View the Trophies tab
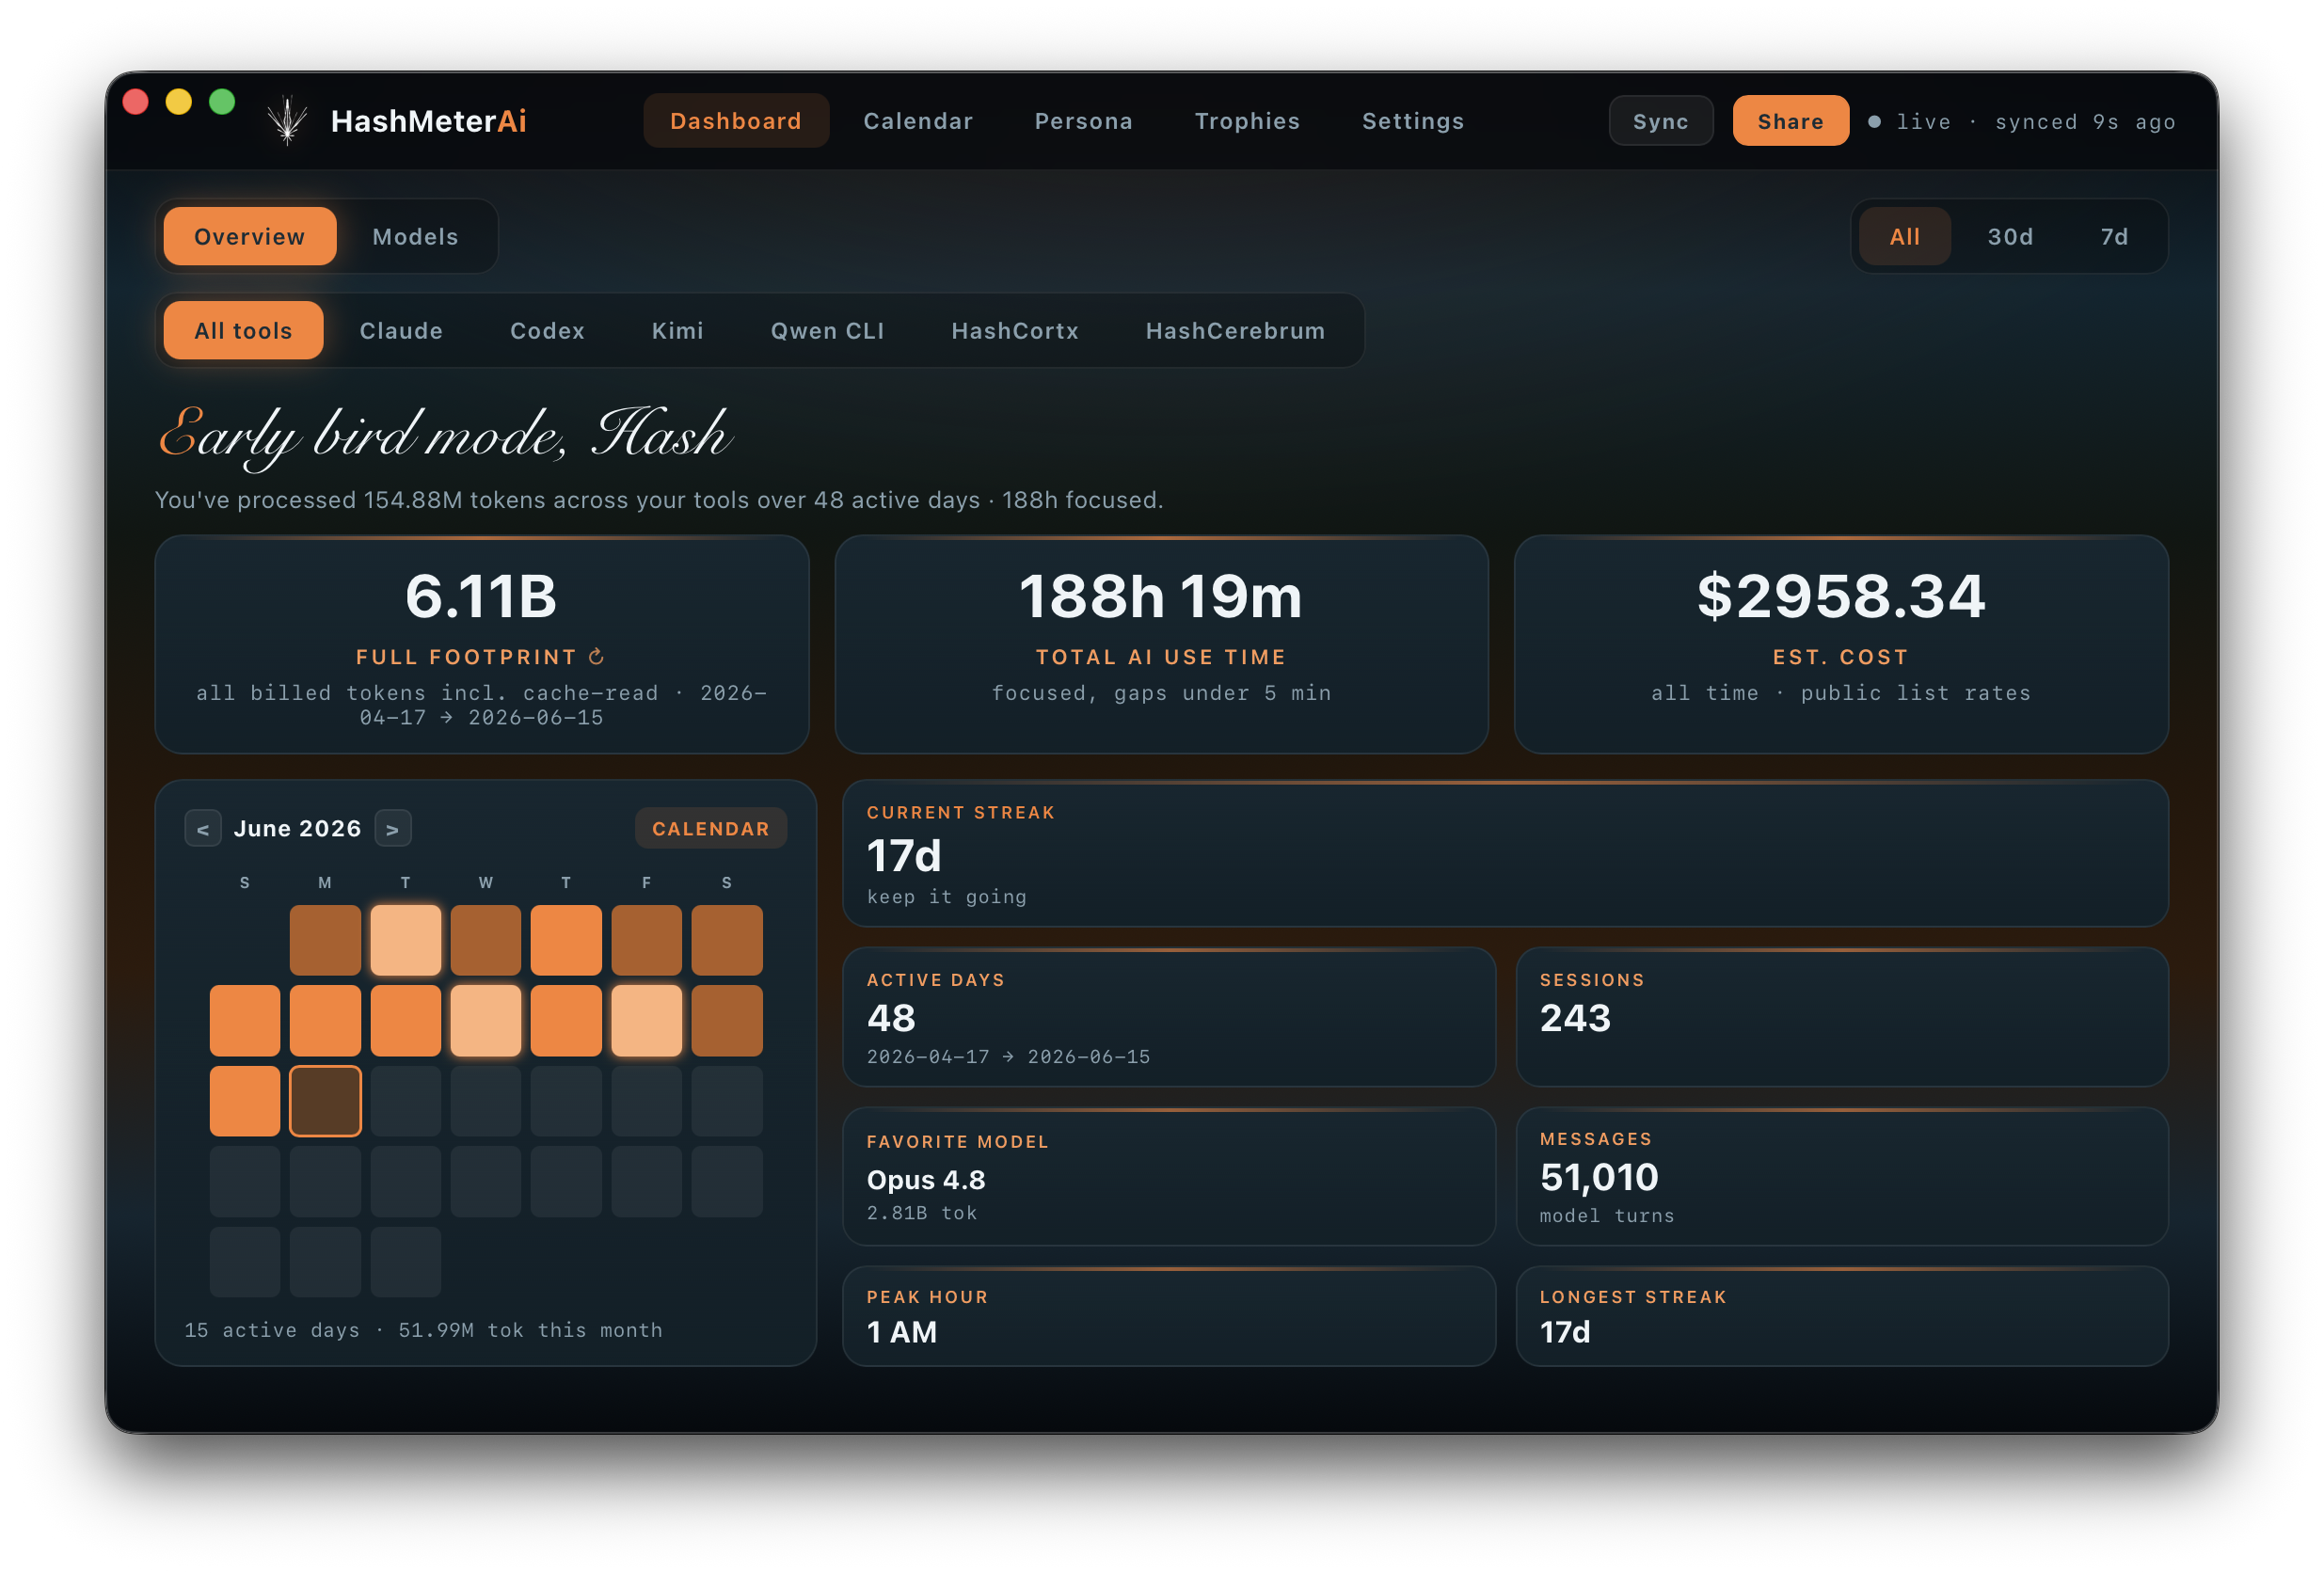2324x1573 pixels. coord(1247,121)
